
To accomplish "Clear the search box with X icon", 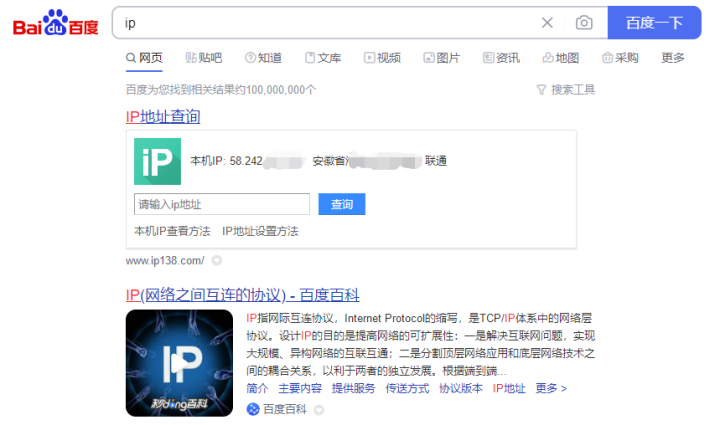I will click(547, 22).
